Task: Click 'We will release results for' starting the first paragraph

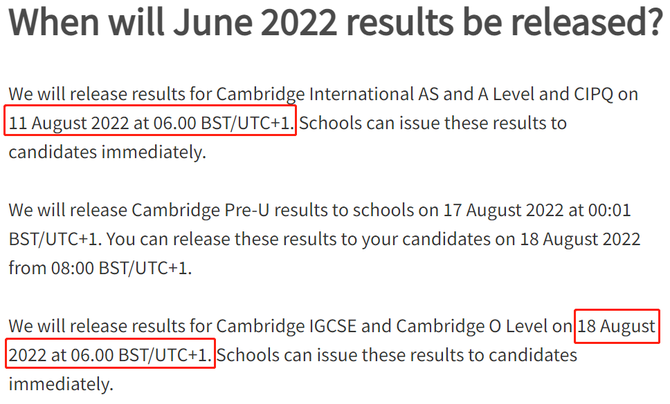Action: pos(110,94)
